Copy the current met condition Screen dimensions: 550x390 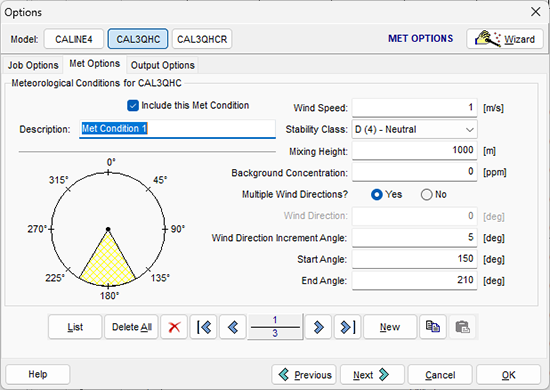tap(433, 327)
